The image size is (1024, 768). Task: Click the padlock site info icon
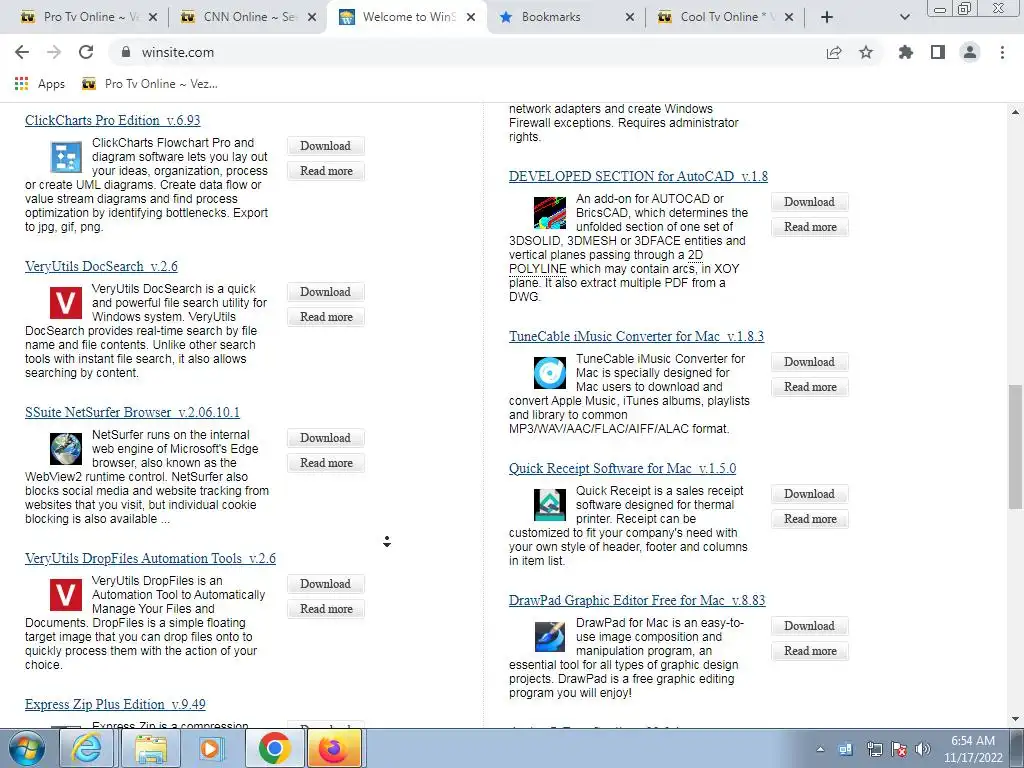pos(126,52)
